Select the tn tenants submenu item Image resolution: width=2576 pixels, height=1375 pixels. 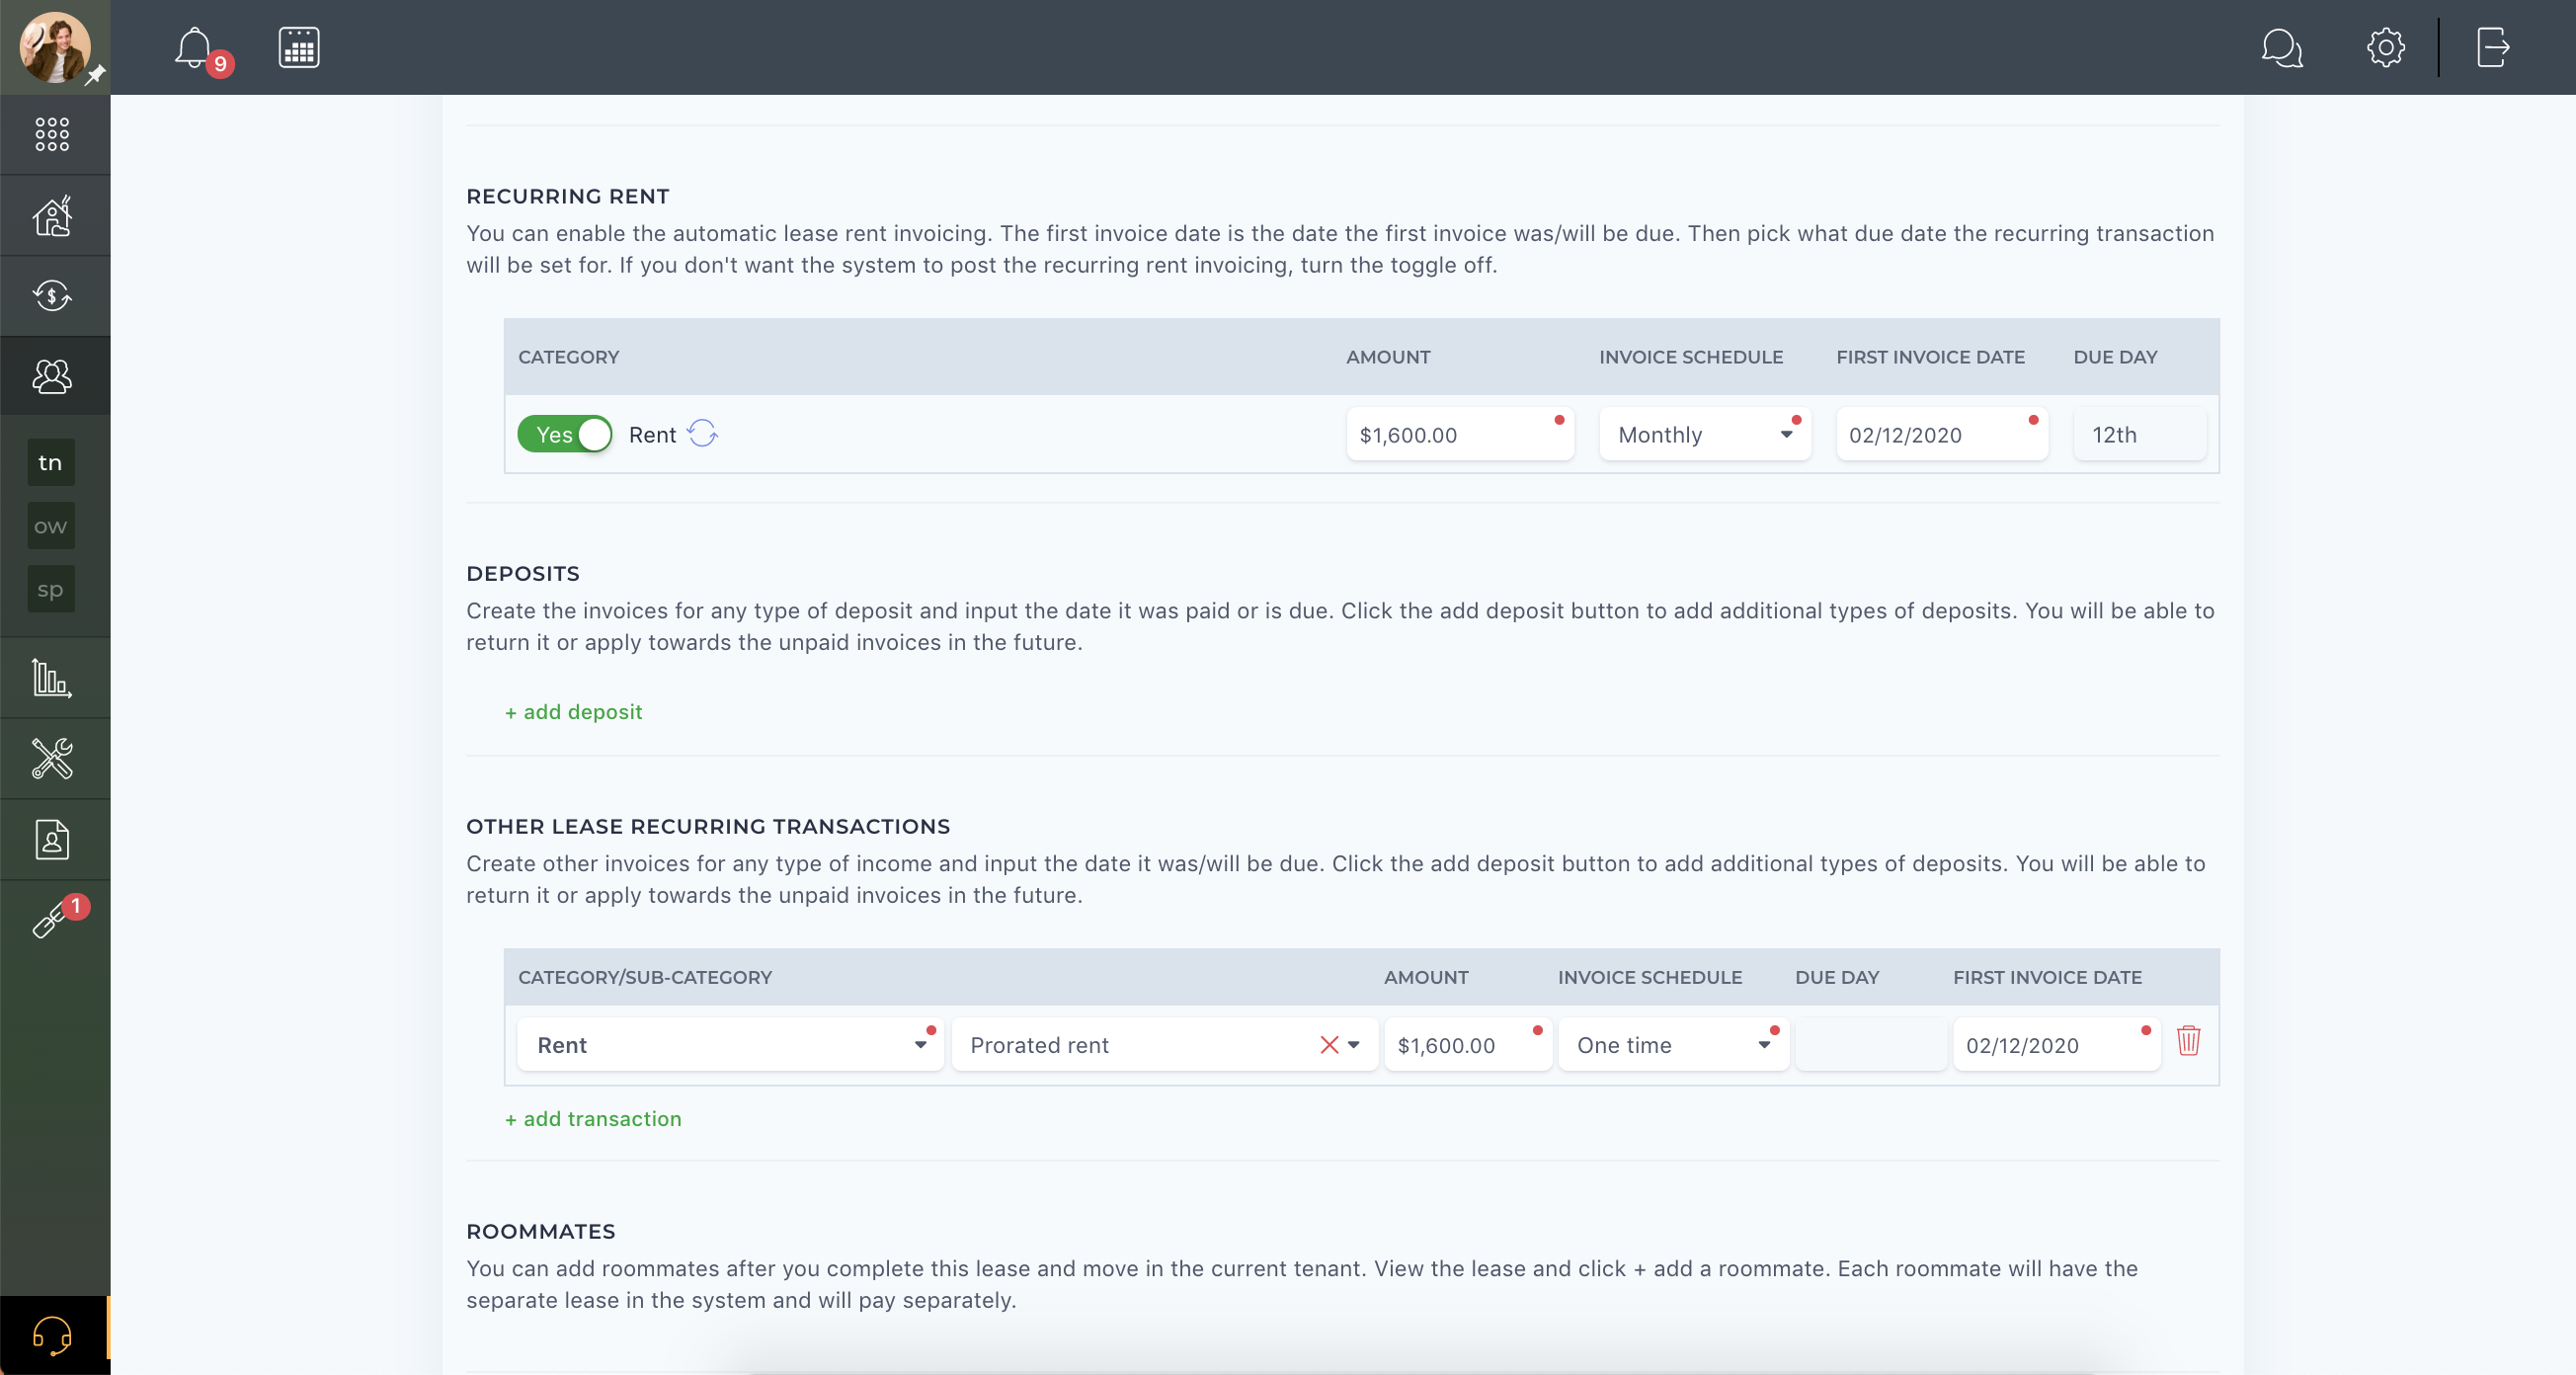(x=51, y=462)
